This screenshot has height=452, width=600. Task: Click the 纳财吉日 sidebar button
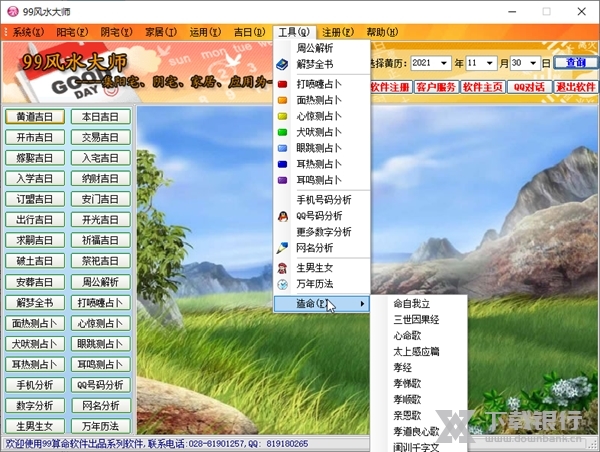(x=101, y=179)
